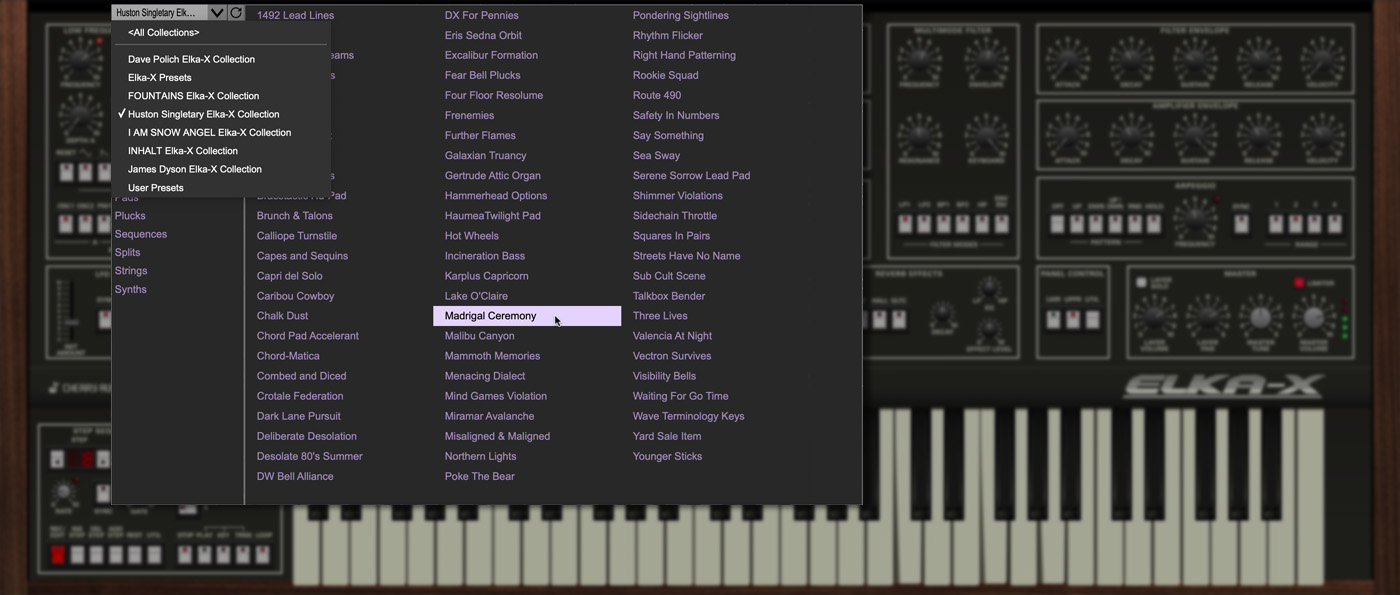
Task: Load Desolate 80's Summer preset
Action: (x=309, y=456)
